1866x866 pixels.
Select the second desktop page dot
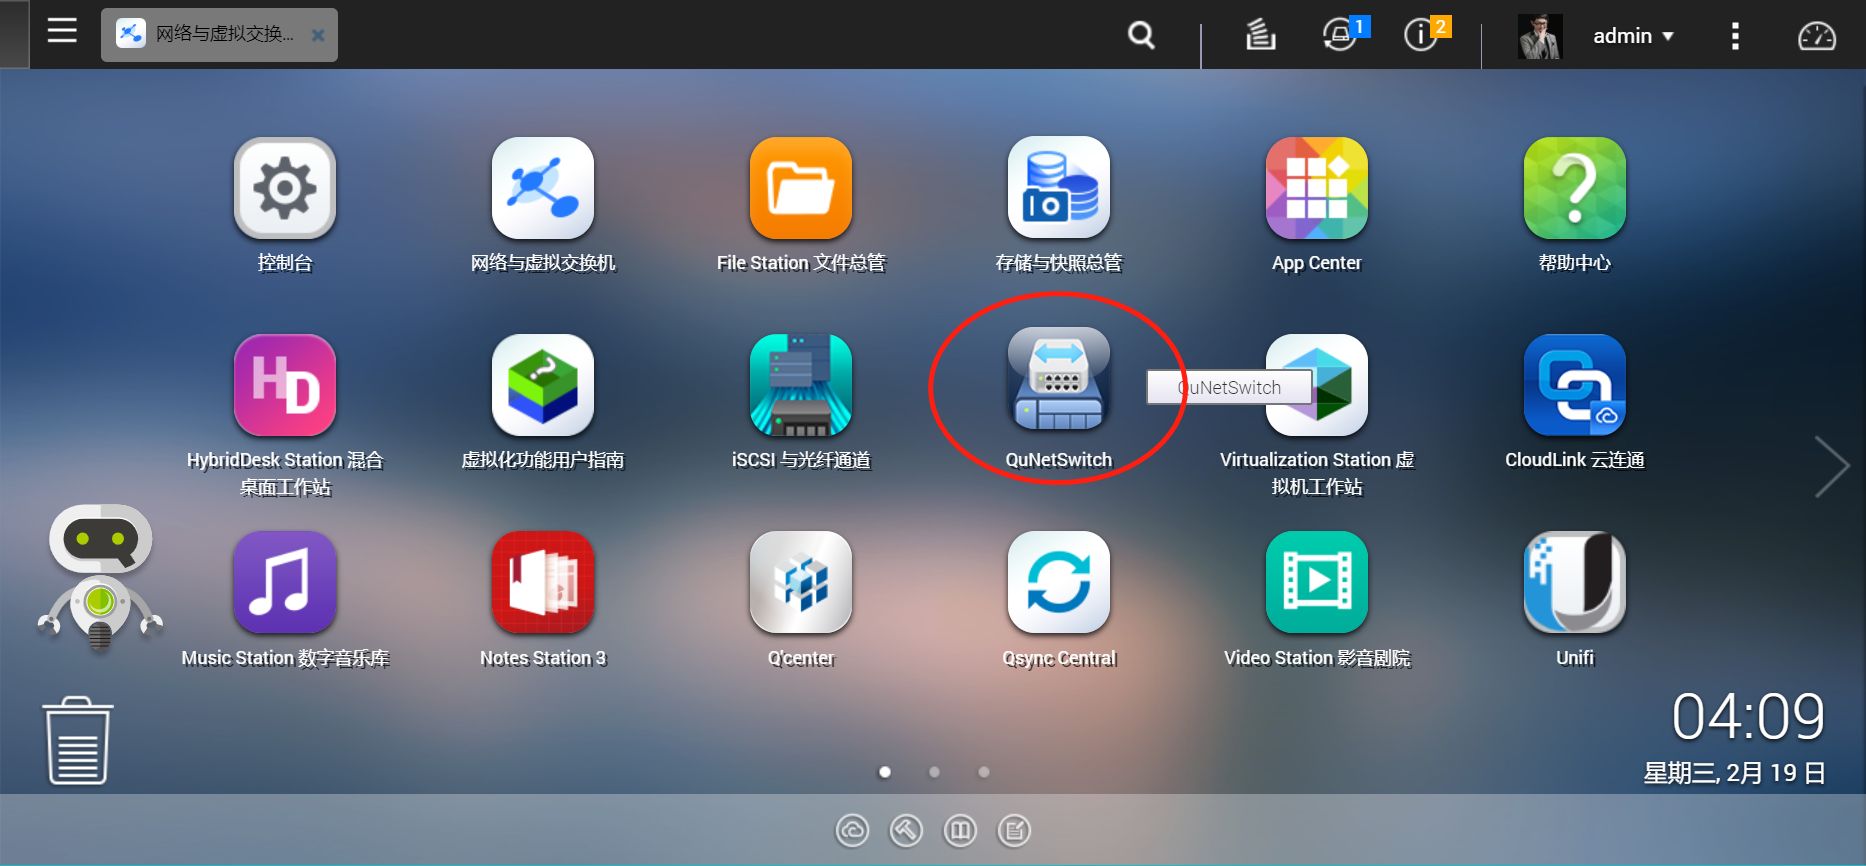(x=934, y=772)
